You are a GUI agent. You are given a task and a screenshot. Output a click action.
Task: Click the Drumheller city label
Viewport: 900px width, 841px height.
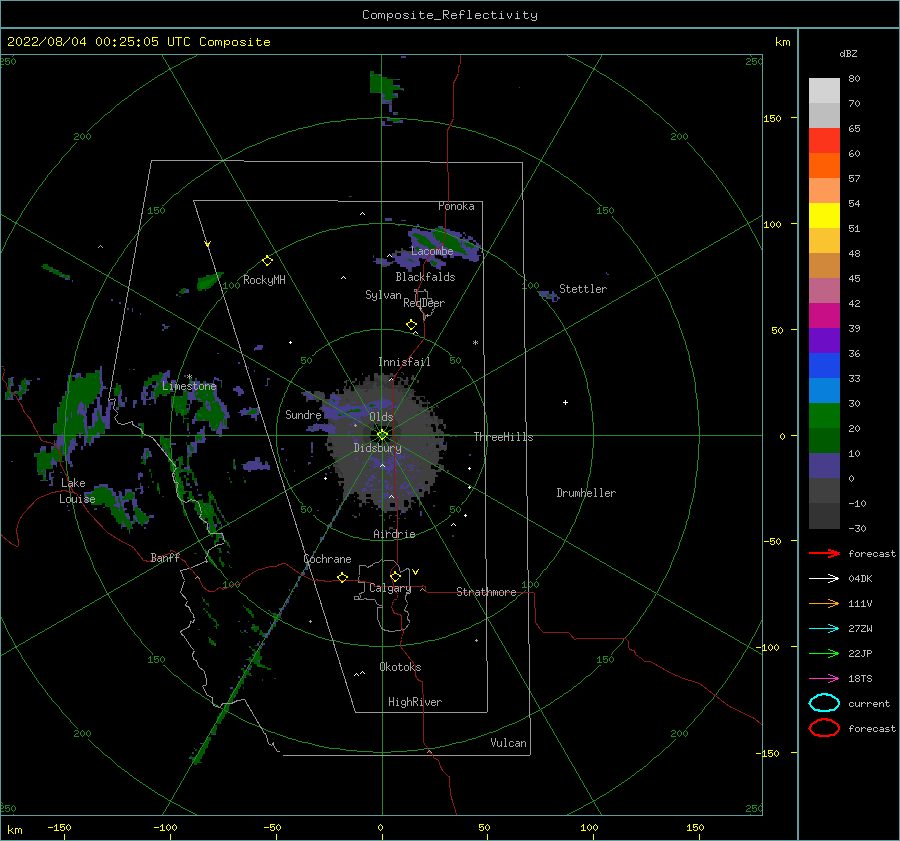586,493
